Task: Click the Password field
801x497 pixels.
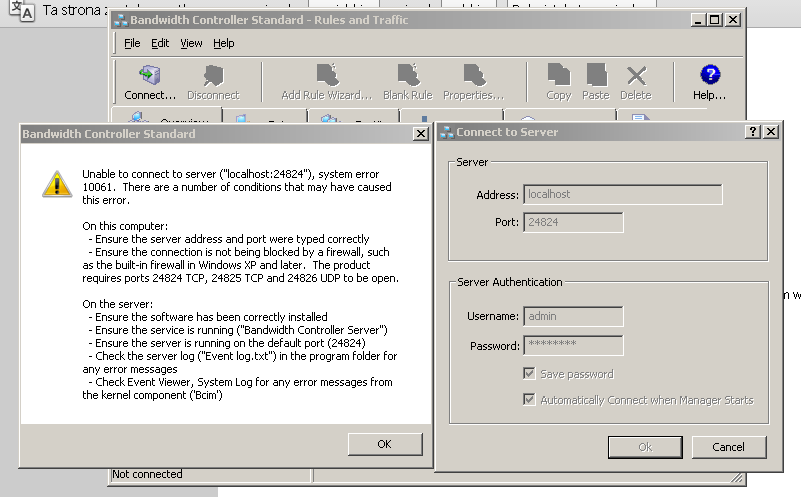Action: click(573, 345)
